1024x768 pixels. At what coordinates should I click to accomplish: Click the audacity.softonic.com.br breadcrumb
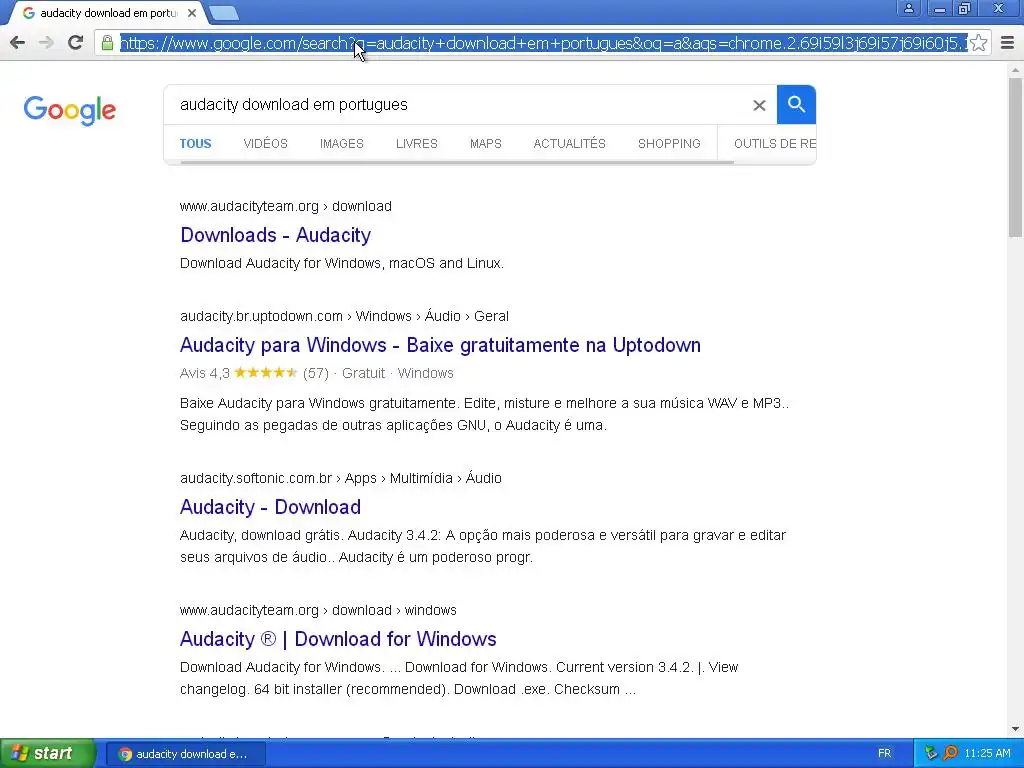[x=340, y=478]
